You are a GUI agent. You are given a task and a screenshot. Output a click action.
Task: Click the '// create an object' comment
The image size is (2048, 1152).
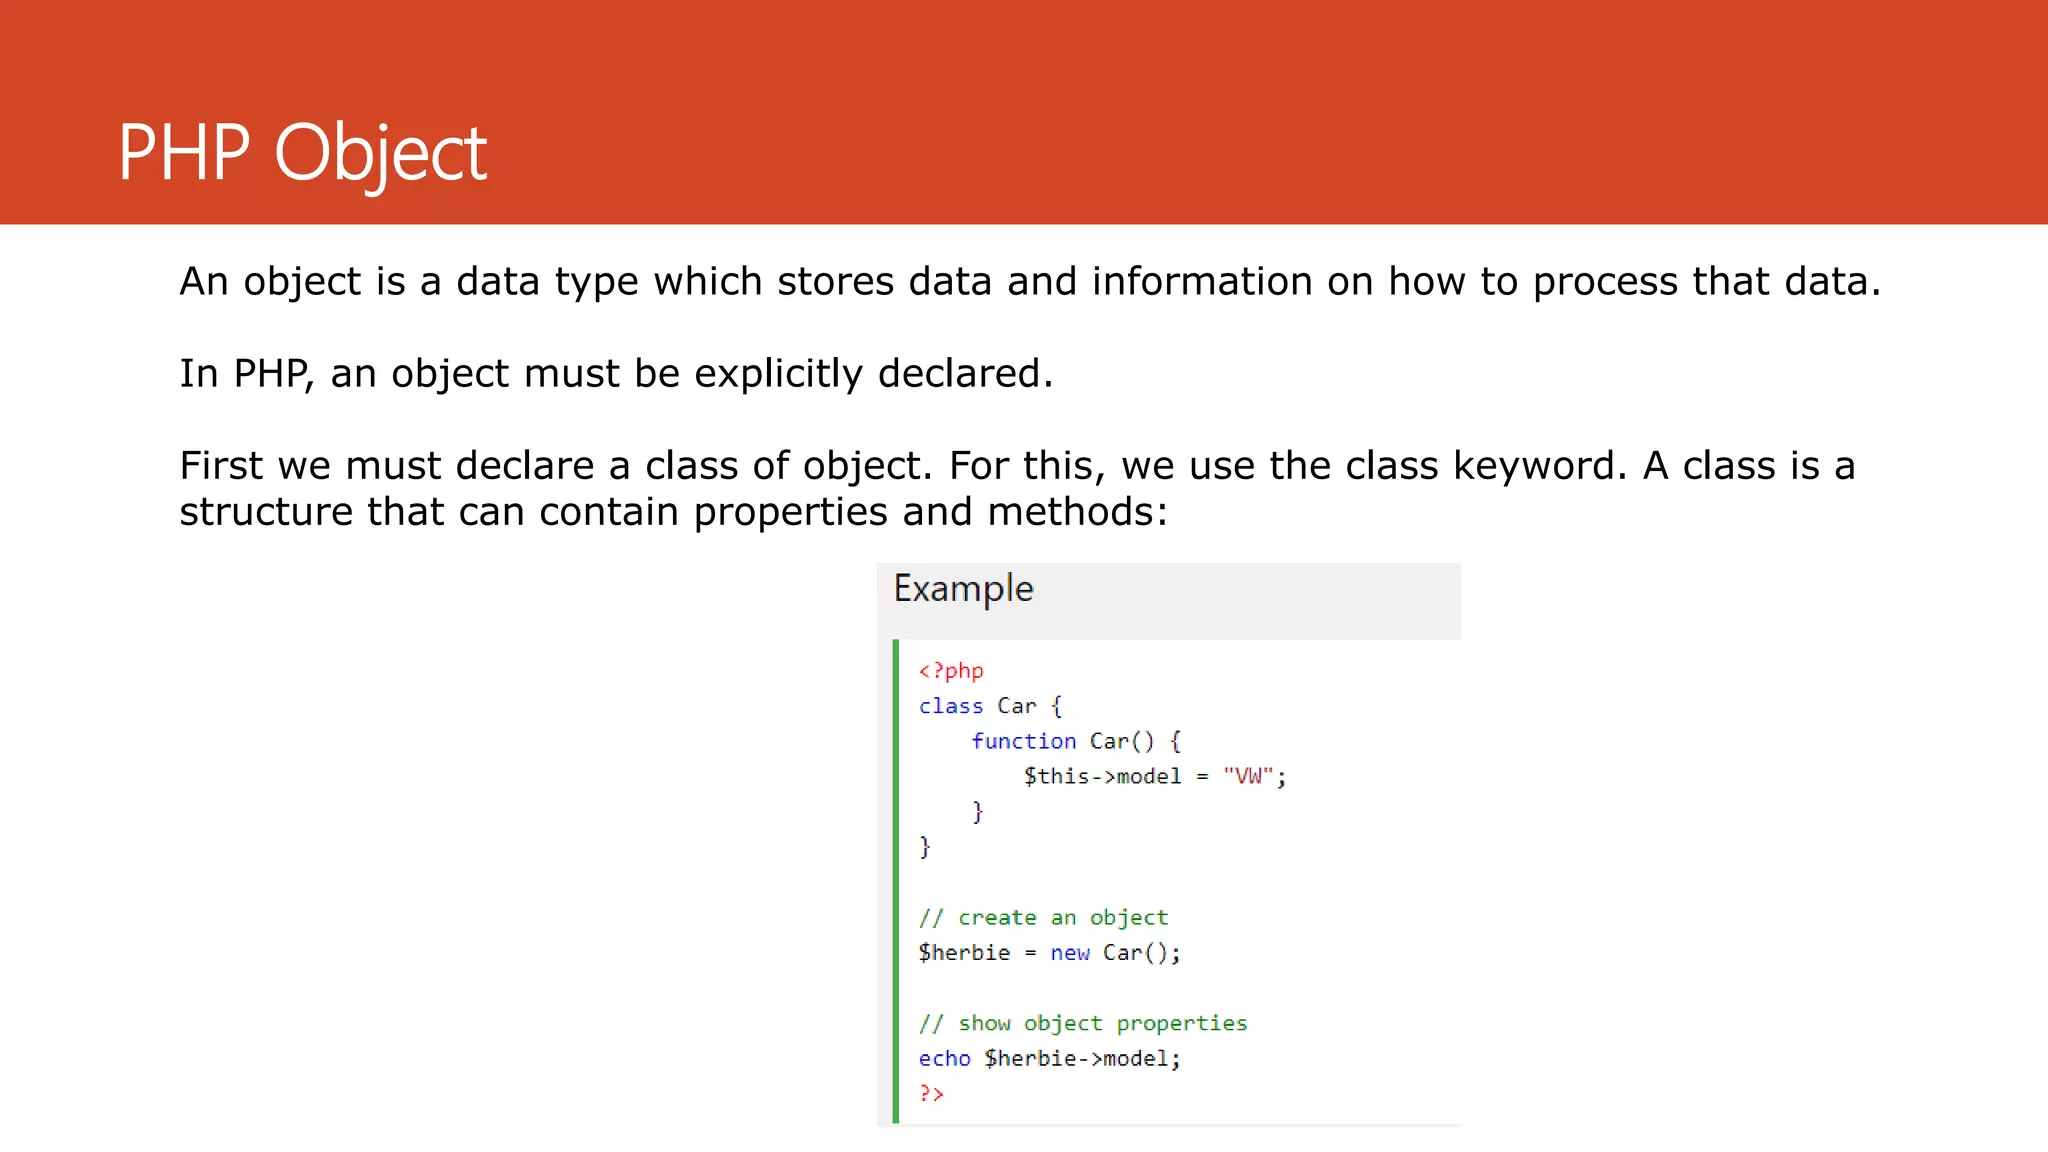[1043, 918]
